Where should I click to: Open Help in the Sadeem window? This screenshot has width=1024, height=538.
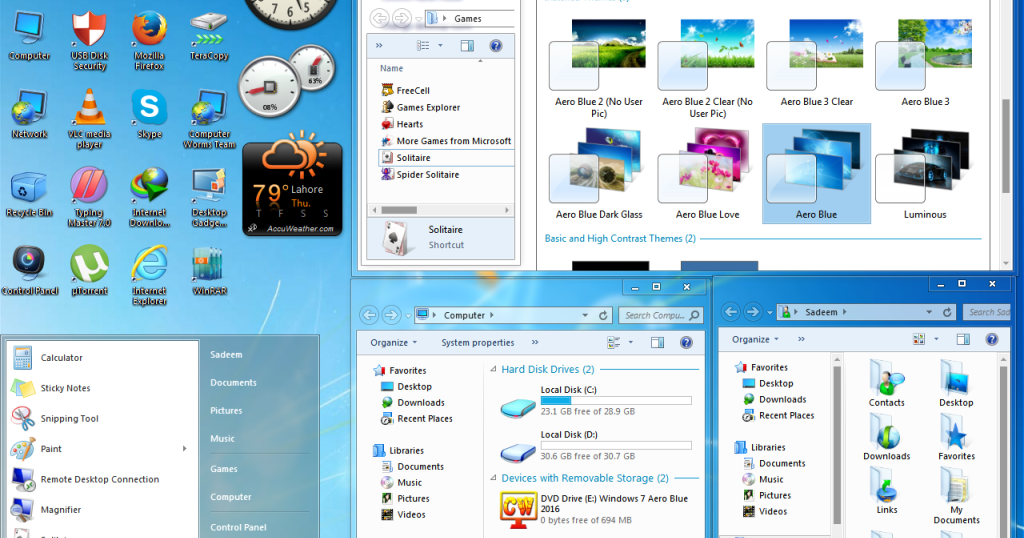991,340
